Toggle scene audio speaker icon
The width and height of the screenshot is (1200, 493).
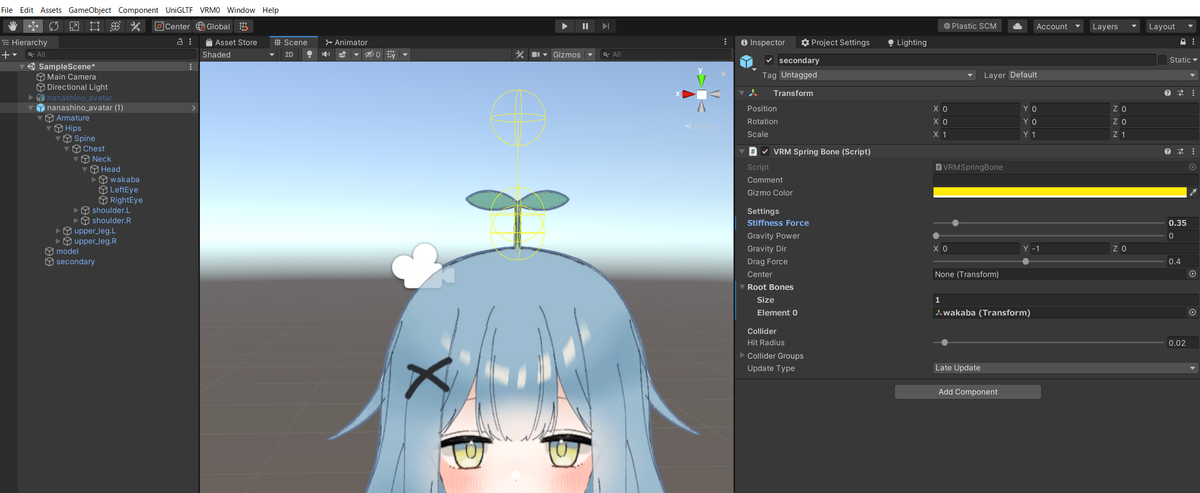point(325,55)
